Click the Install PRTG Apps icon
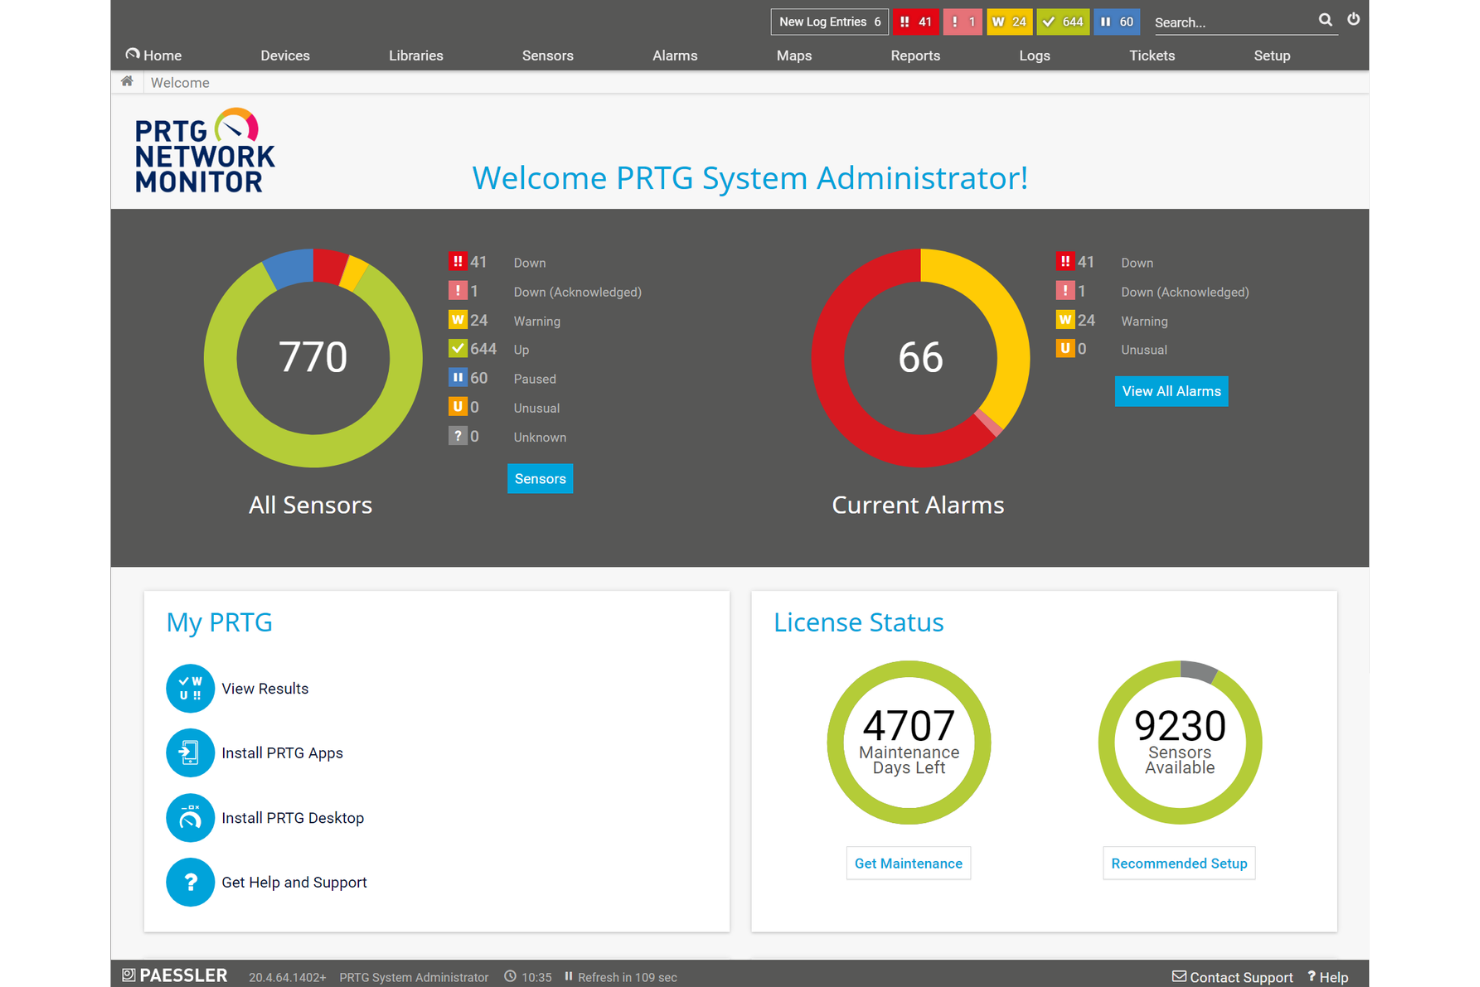Viewport: 1480px width, 987px height. (190, 753)
